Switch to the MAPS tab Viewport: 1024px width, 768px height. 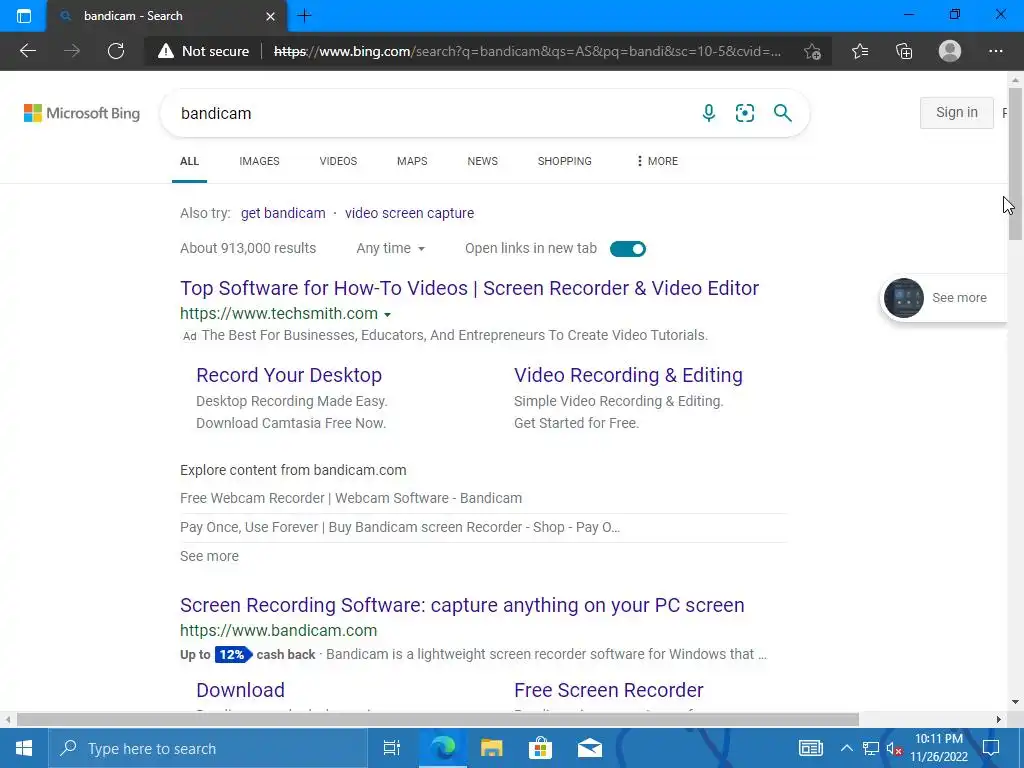(412, 161)
